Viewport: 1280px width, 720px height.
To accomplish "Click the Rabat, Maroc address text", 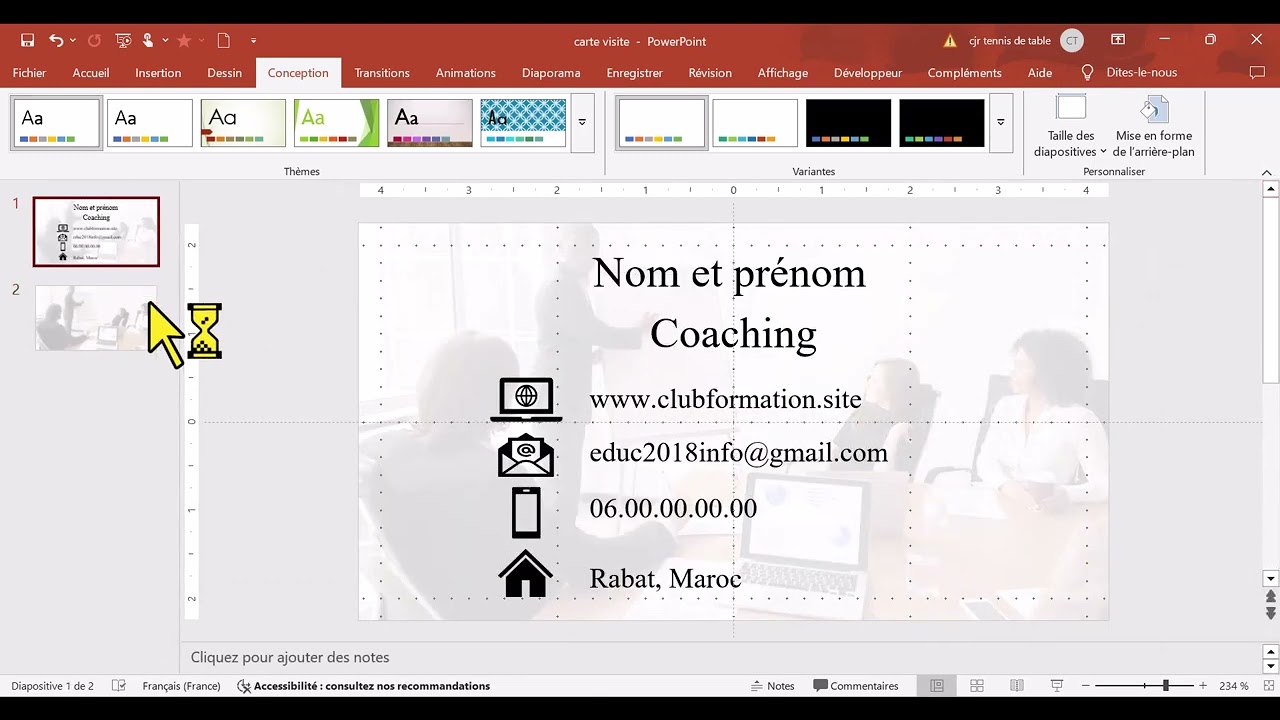I will tap(665, 578).
